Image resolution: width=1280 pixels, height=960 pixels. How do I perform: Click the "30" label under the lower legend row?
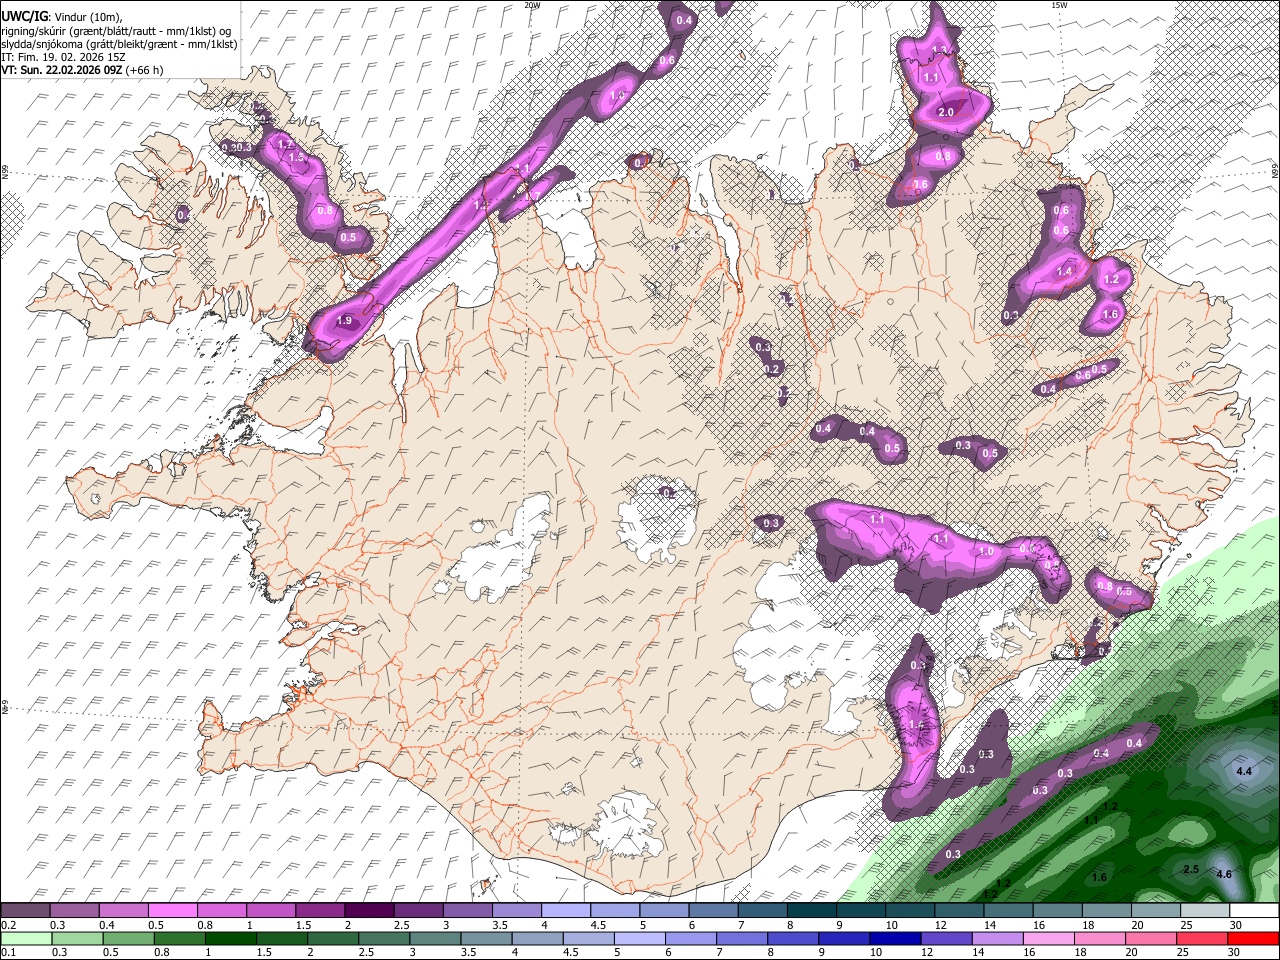[x=1235, y=952]
